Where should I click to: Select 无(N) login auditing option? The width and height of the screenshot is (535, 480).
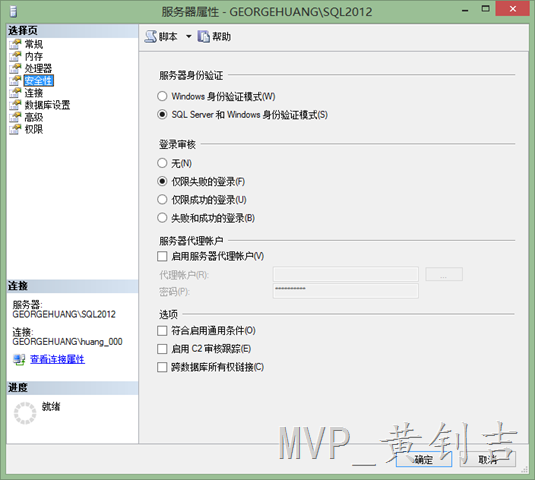(162, 163)
